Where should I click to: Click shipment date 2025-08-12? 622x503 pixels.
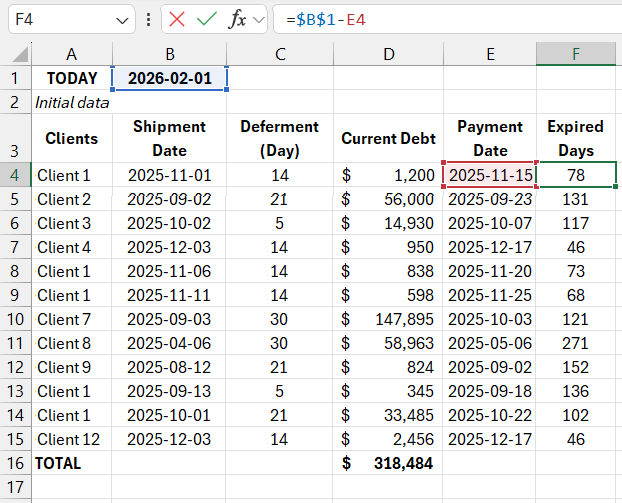point(169,367)
